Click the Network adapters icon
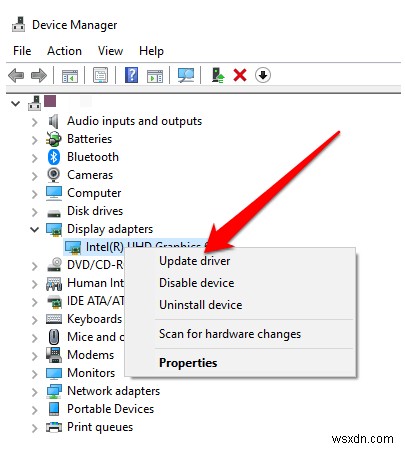 54,391
